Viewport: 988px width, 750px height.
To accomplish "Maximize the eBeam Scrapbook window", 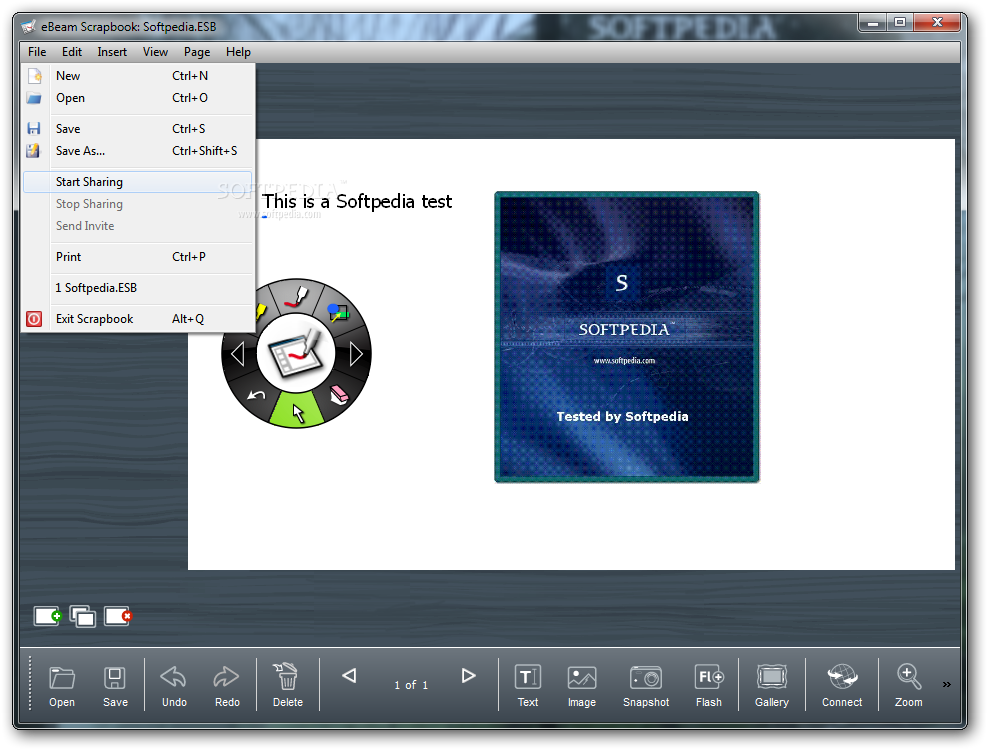I will [900, 23].
